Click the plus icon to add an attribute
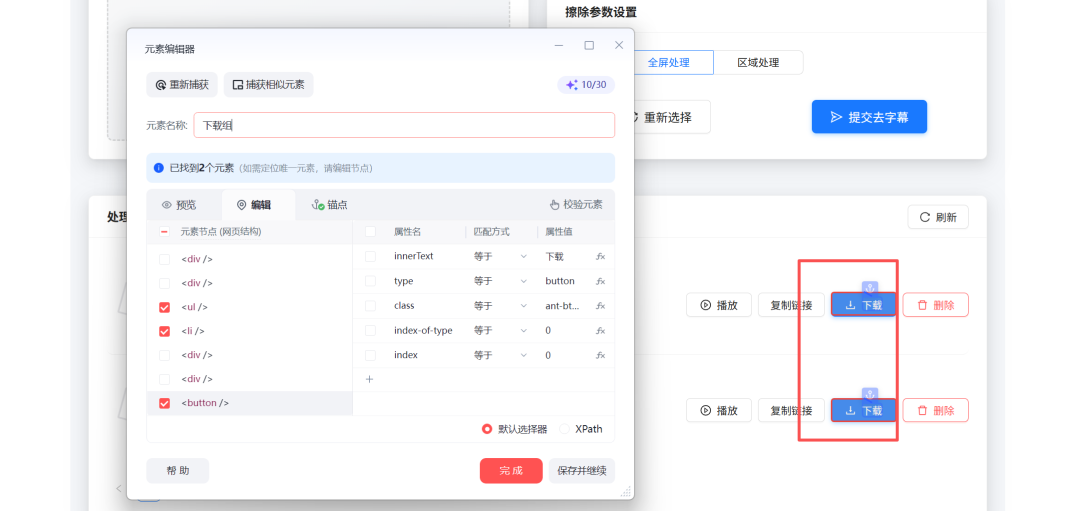Image resolution: width=1080 pixels, height=511 pixels. point(369,379)
